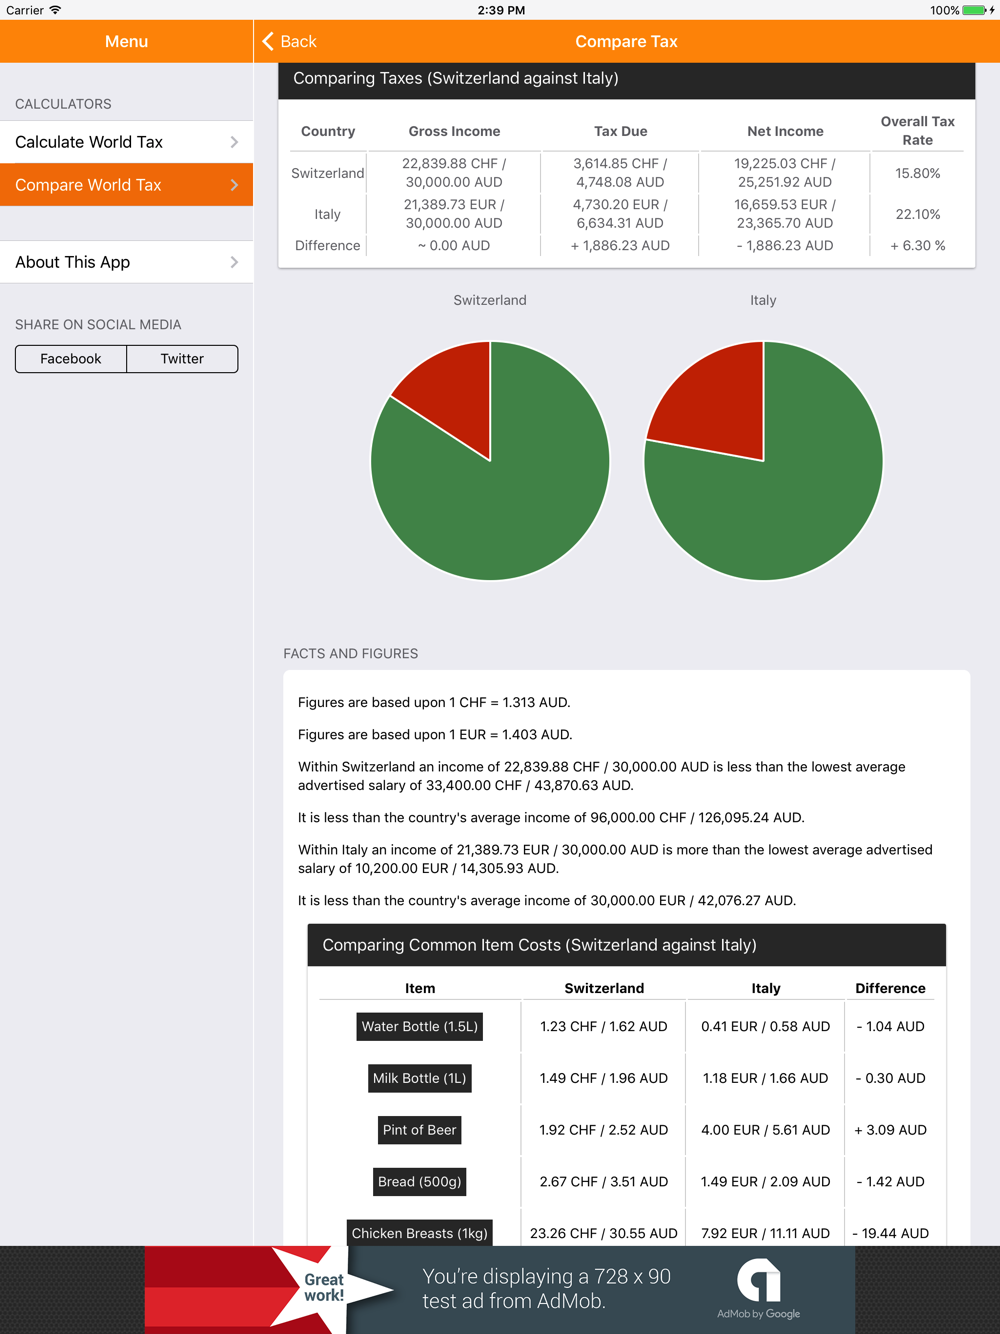
Task: Go Back to previous screen
Action: point(289,41)
